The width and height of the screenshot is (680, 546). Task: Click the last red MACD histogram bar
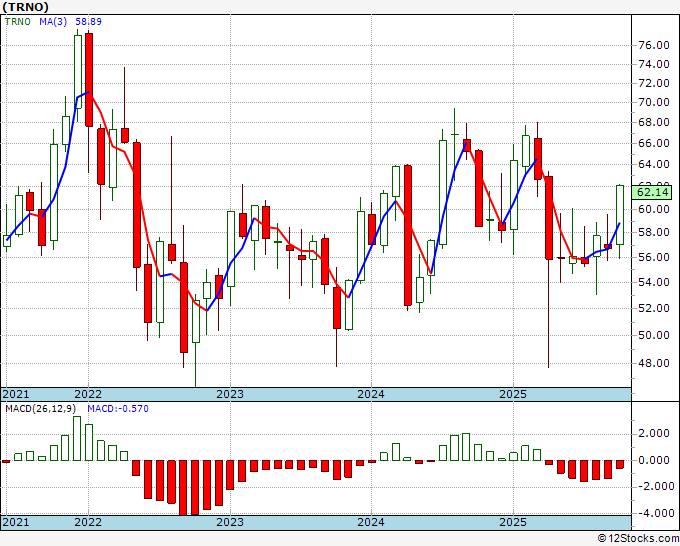click(x=620, y=464)
